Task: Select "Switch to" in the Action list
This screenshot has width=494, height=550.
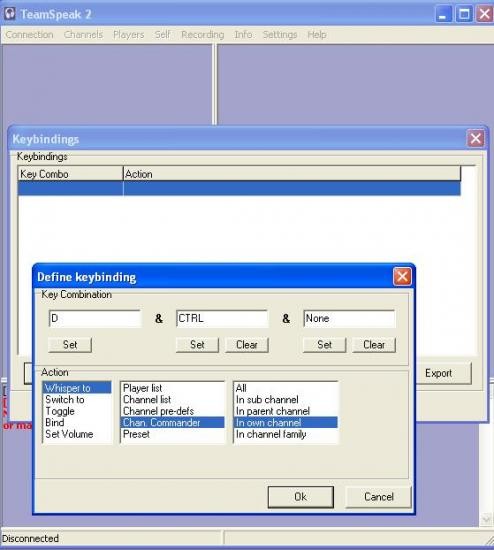Action: [x=65, y=400]
